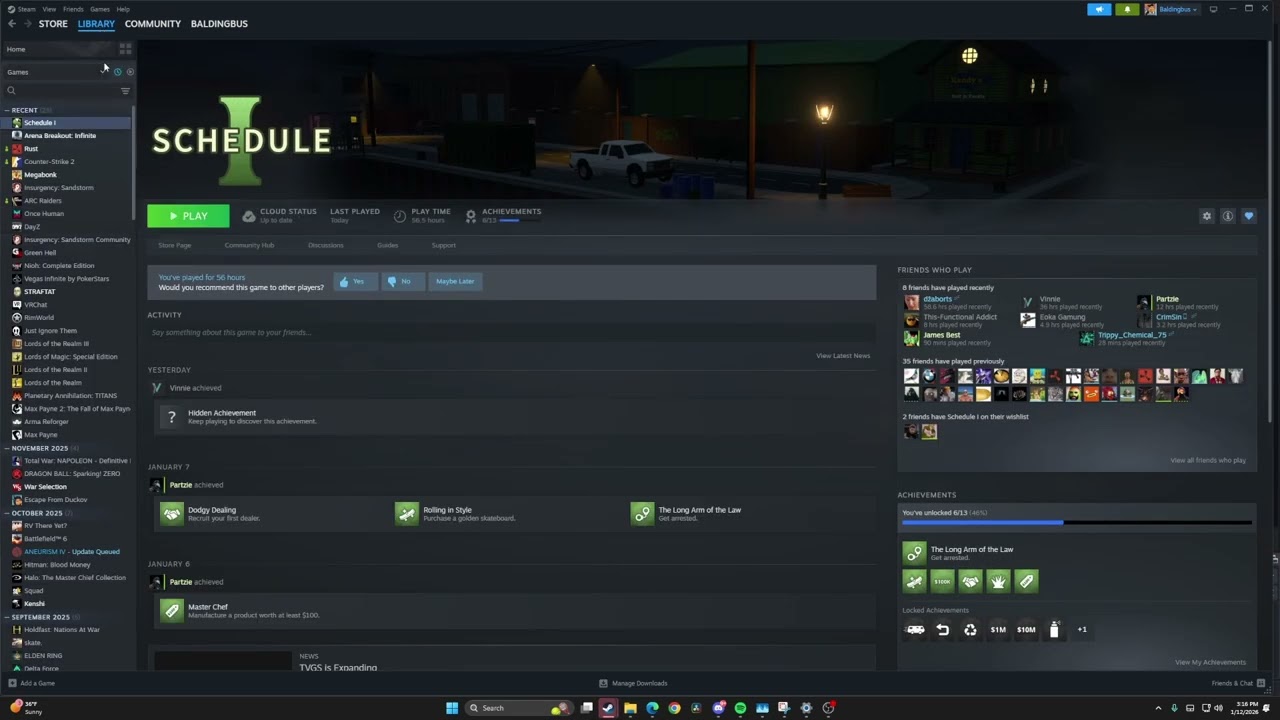Open the Guides link

[x=388, y=245]
